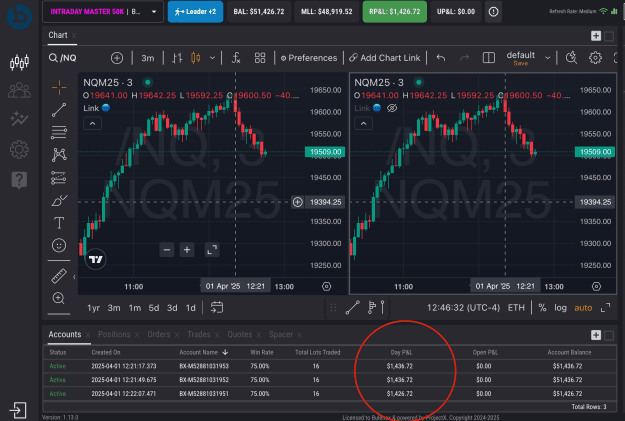This screenshot has height=421, width=625.
Task: Select the horizontal lines Fibonacci tool
Action: pos(59,132)
